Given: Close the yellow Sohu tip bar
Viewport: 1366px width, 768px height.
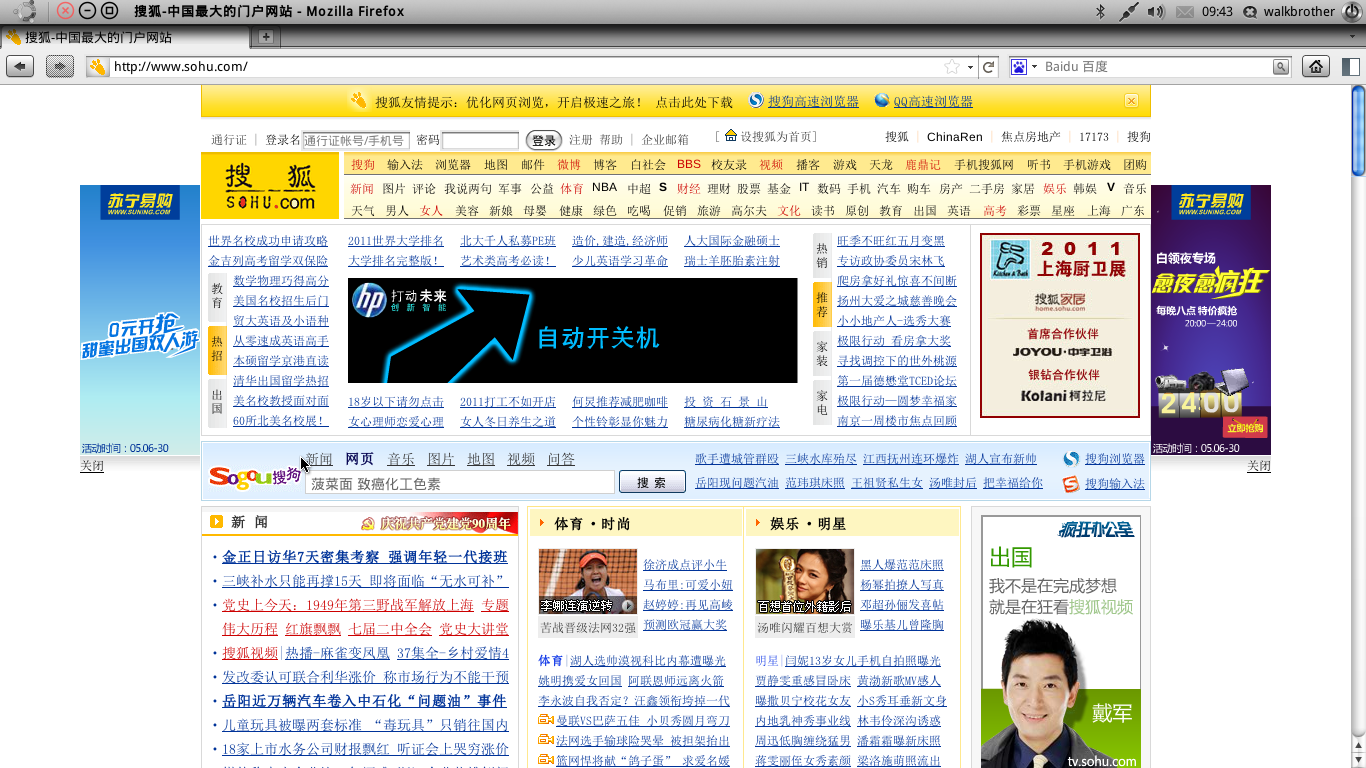Looking at the screenshot, I should pyautogui.click(x=1131, y=101).
